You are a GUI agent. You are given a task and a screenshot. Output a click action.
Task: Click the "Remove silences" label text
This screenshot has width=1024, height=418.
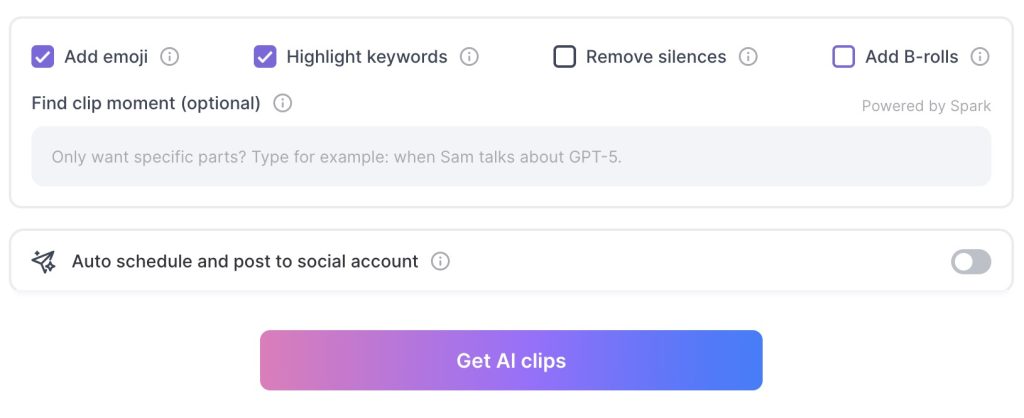coord(656,57)
